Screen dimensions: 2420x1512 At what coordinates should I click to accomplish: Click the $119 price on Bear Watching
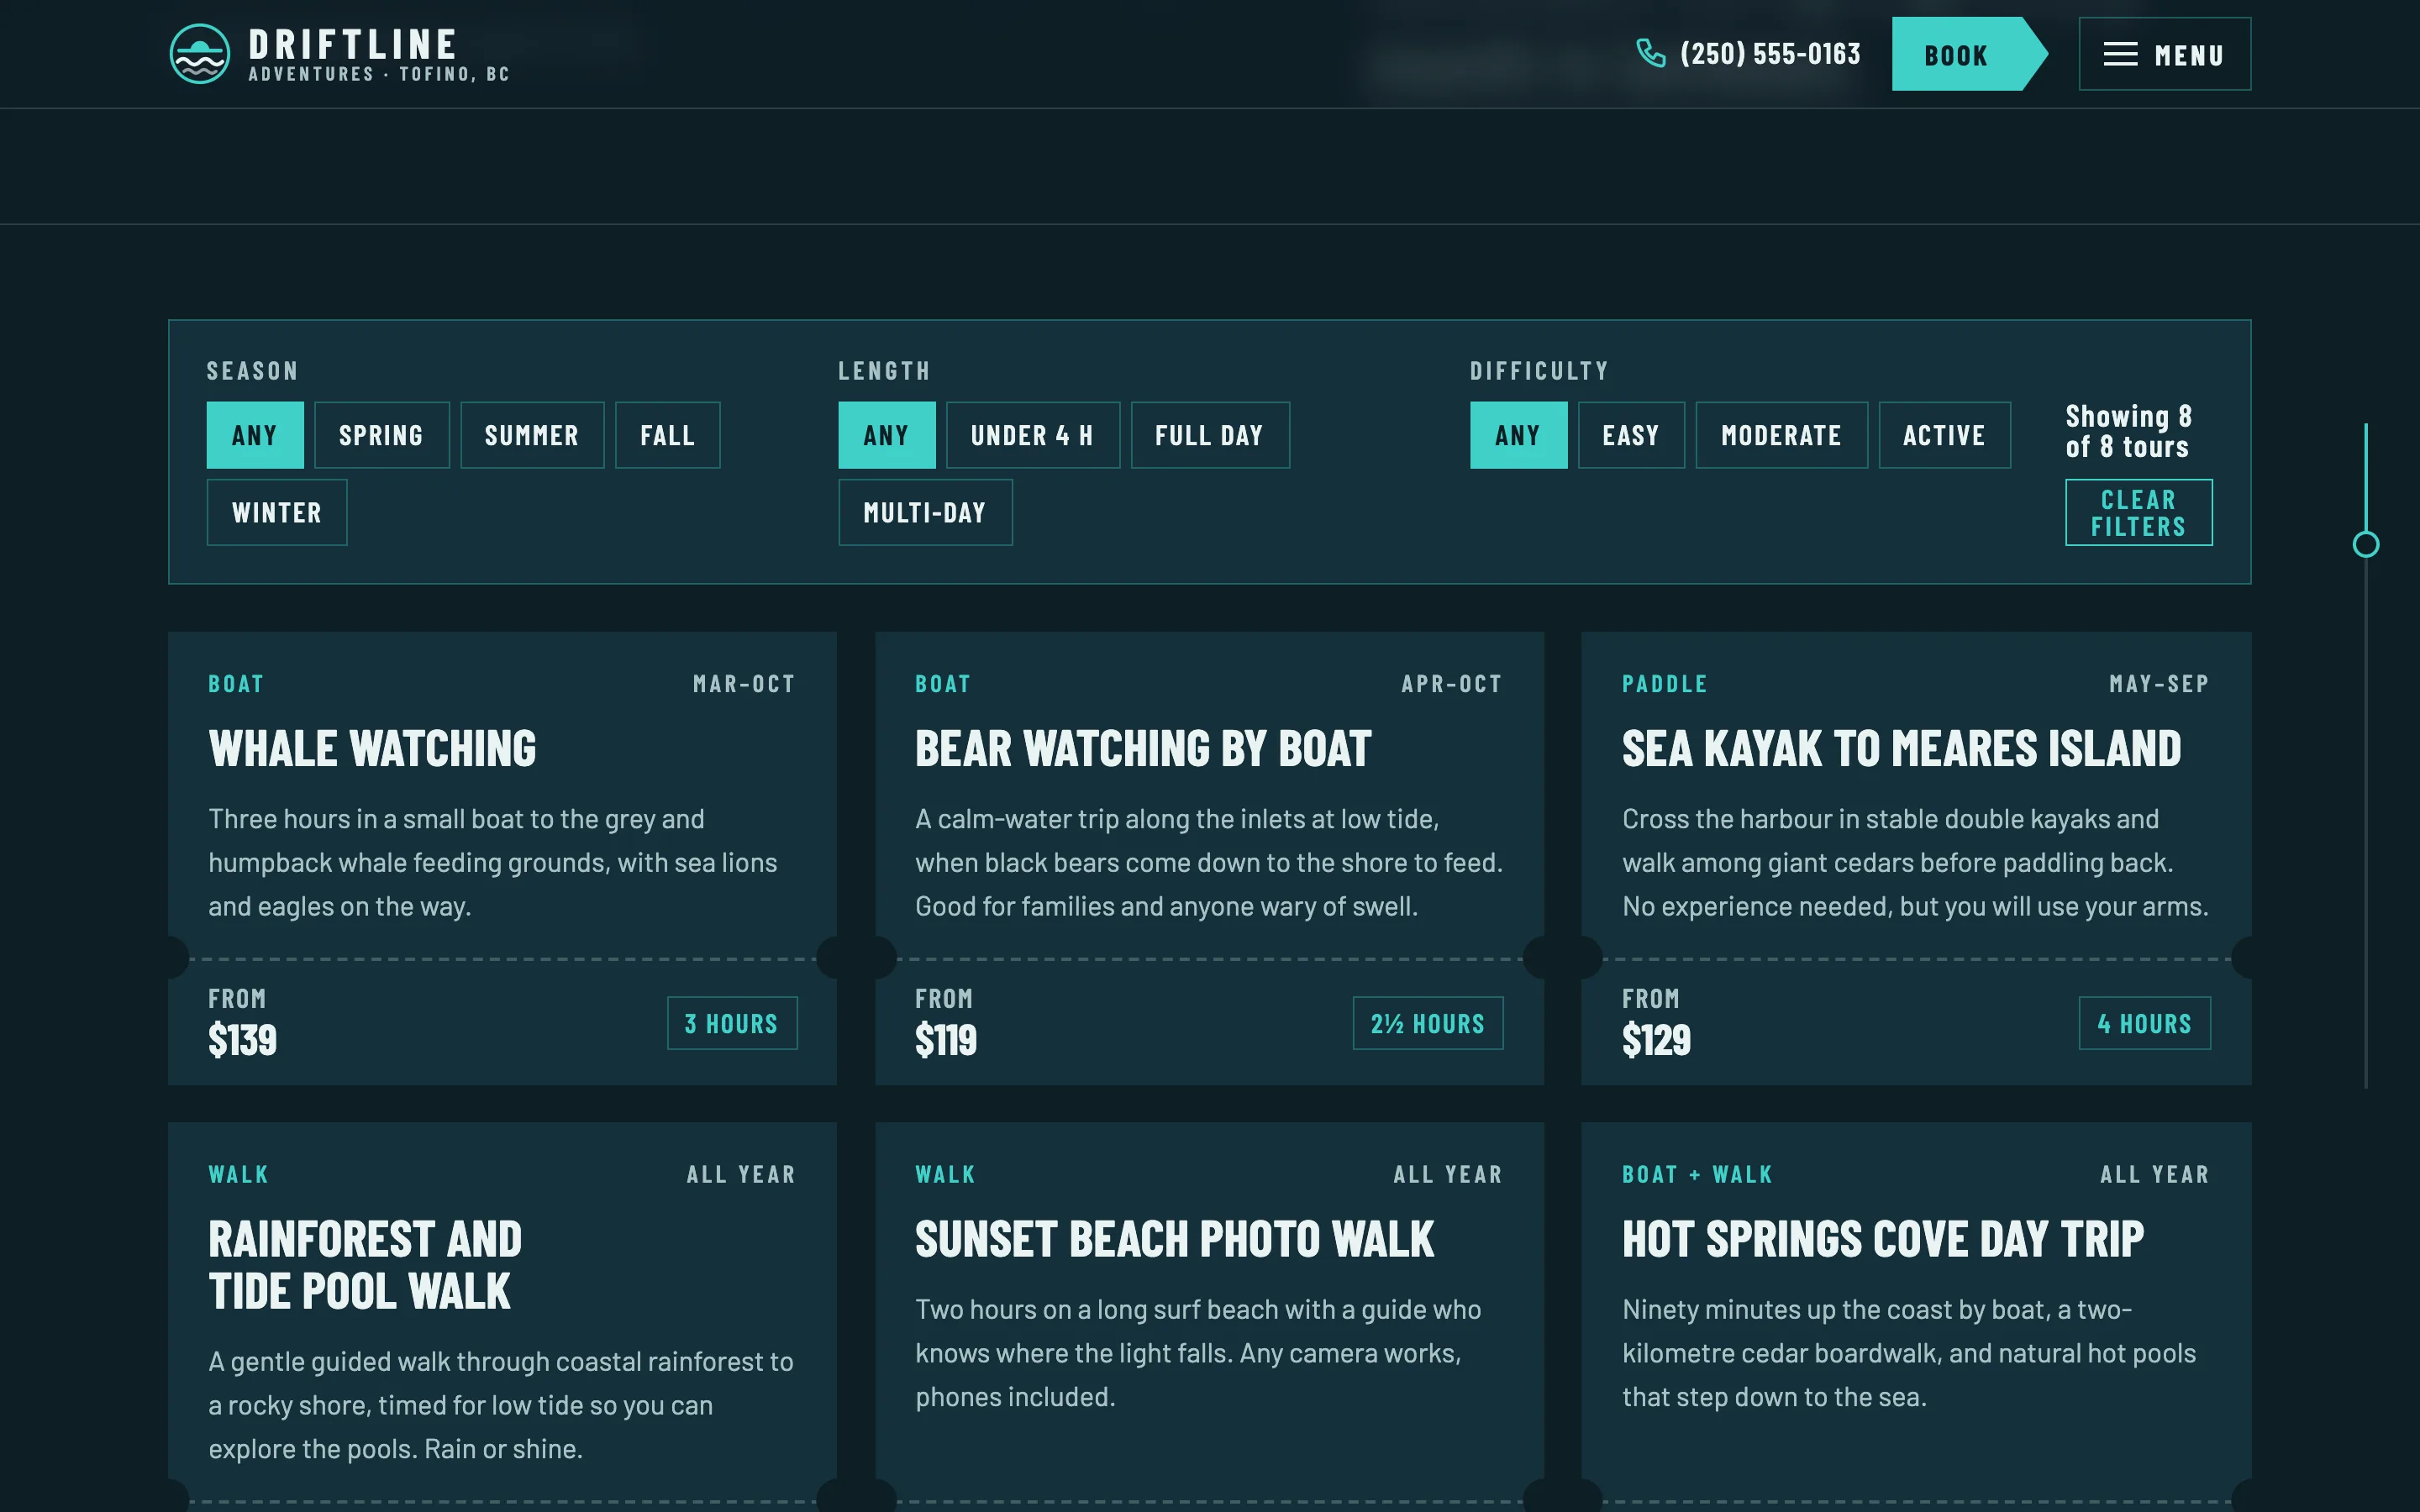[946, 1040]
